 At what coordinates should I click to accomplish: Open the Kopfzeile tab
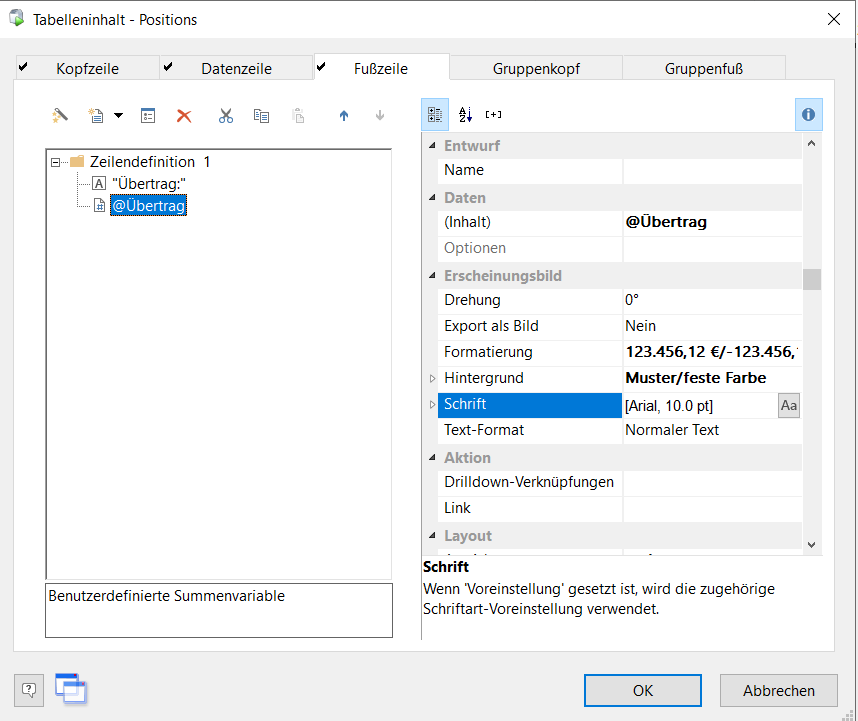88,68
